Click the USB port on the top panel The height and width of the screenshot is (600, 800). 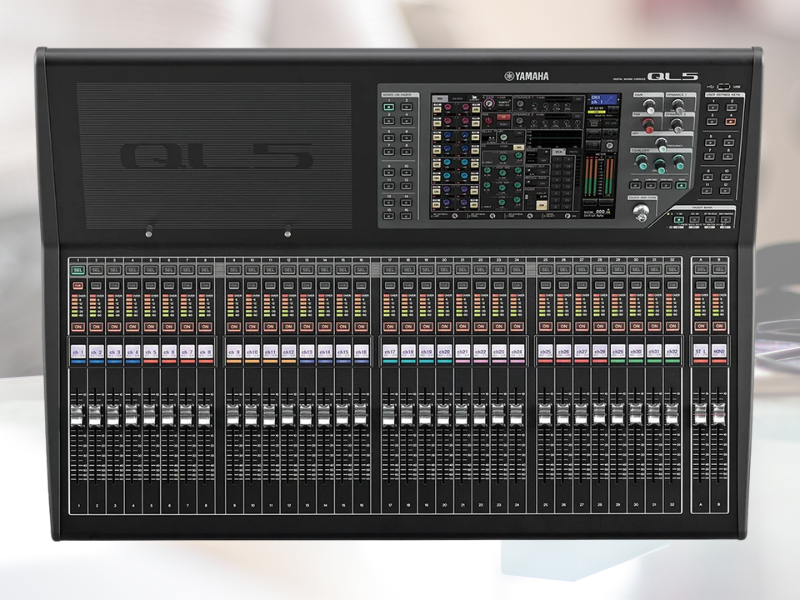[723, 86]
